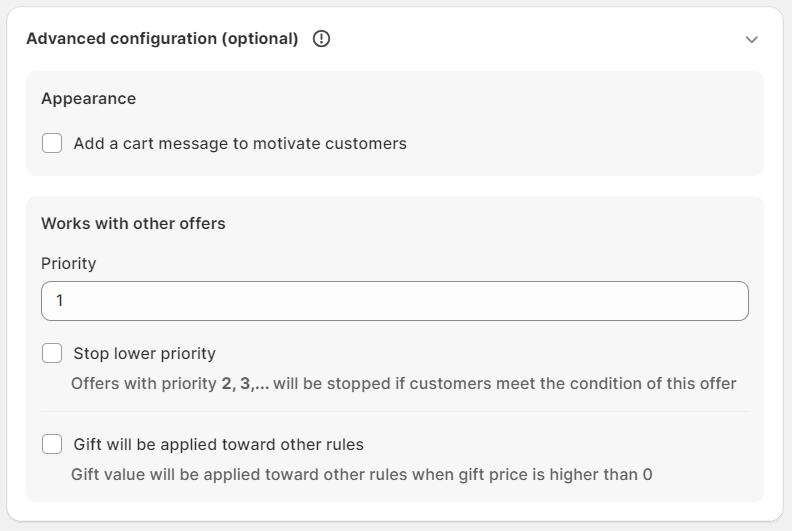Tick the Stop lower priority checkbox

click(52, 353)
